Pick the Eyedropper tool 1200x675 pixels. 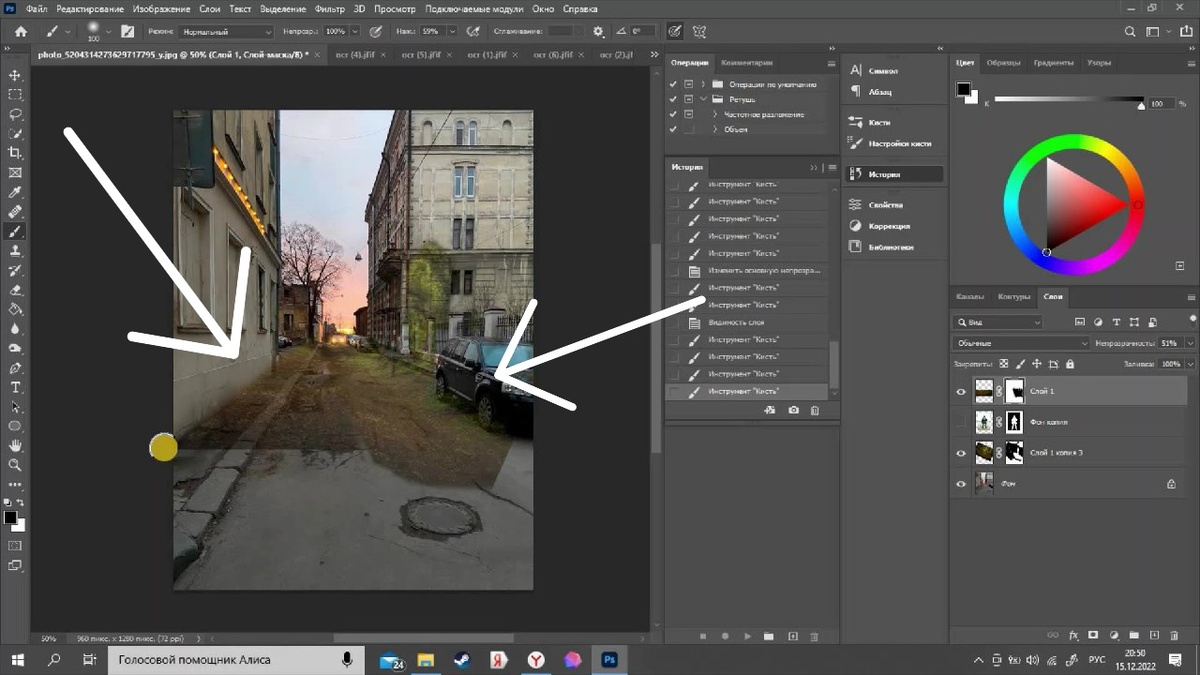tap(15, 192)
